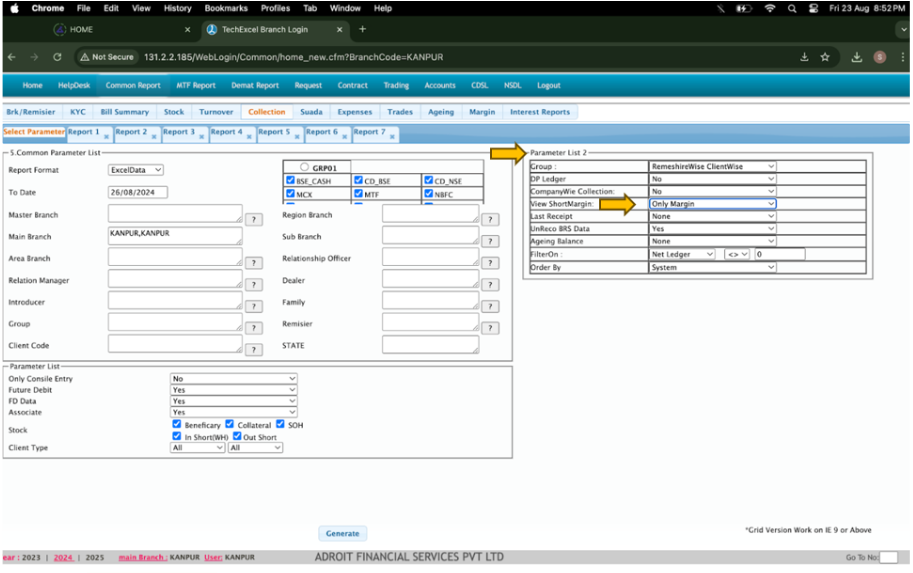This screenshot has height=573, width=913.
Task: Click the '?' lookup next to Client Code
Action: 254,348
